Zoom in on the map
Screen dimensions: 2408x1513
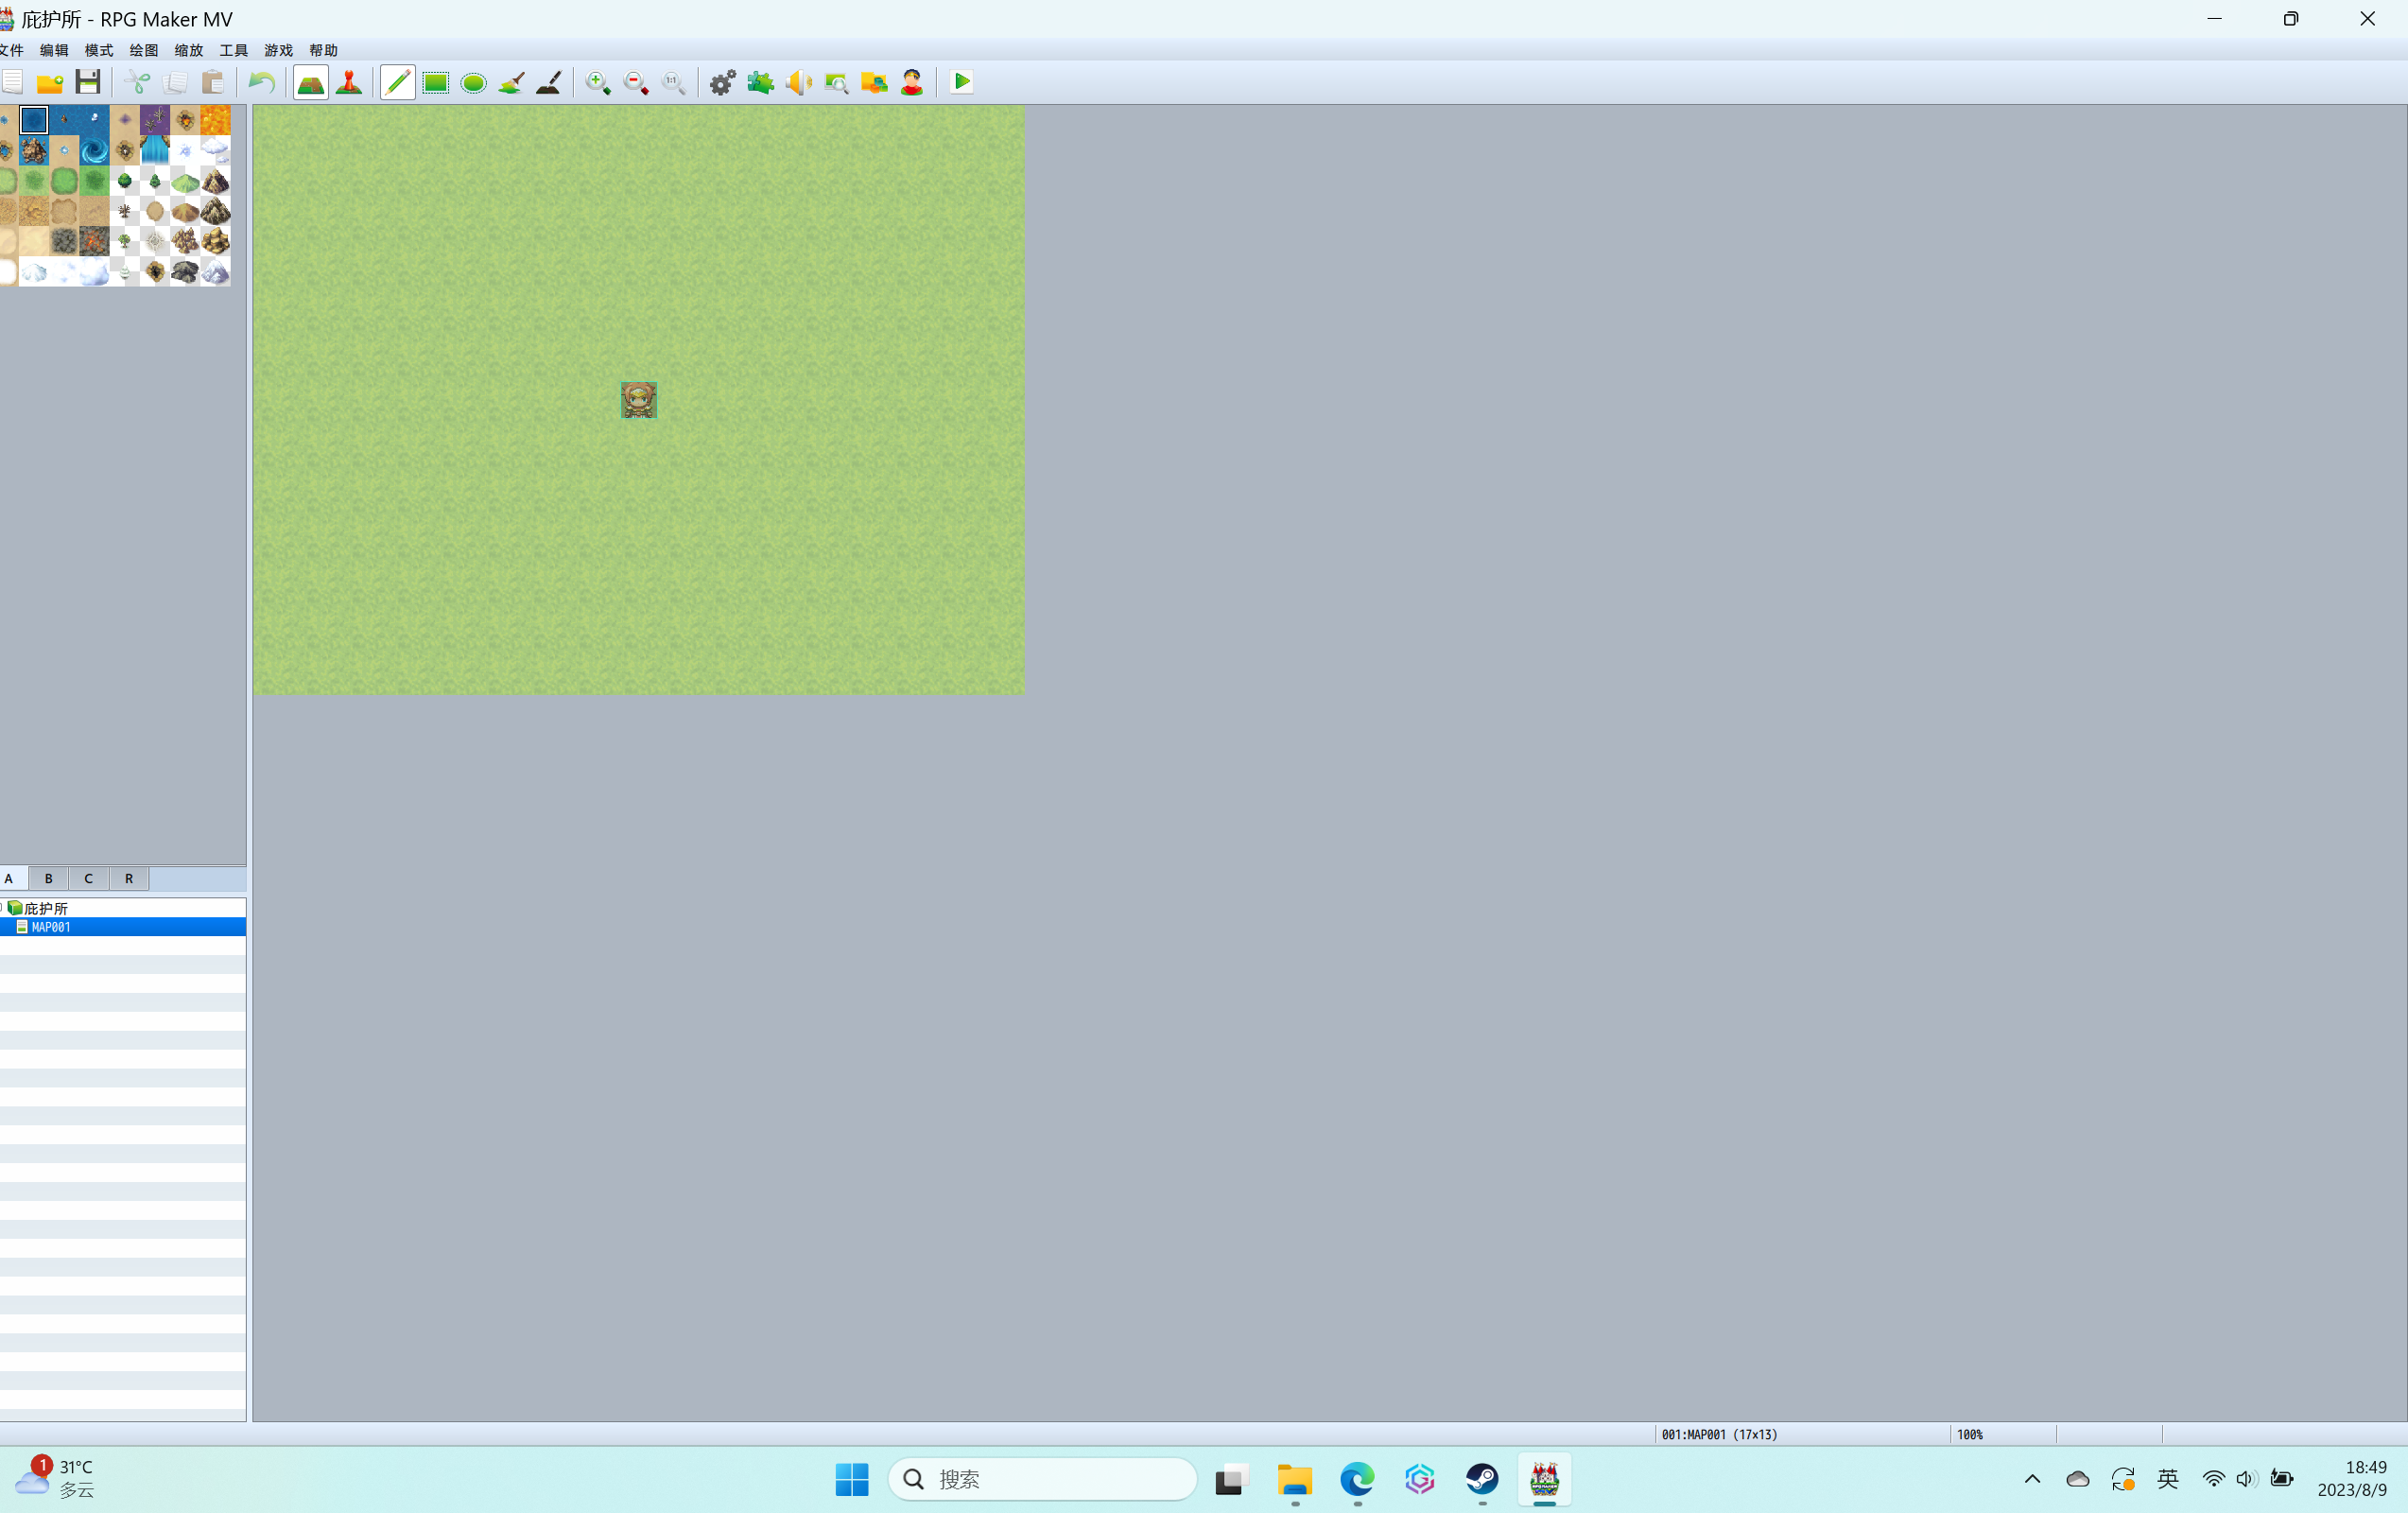598,83
